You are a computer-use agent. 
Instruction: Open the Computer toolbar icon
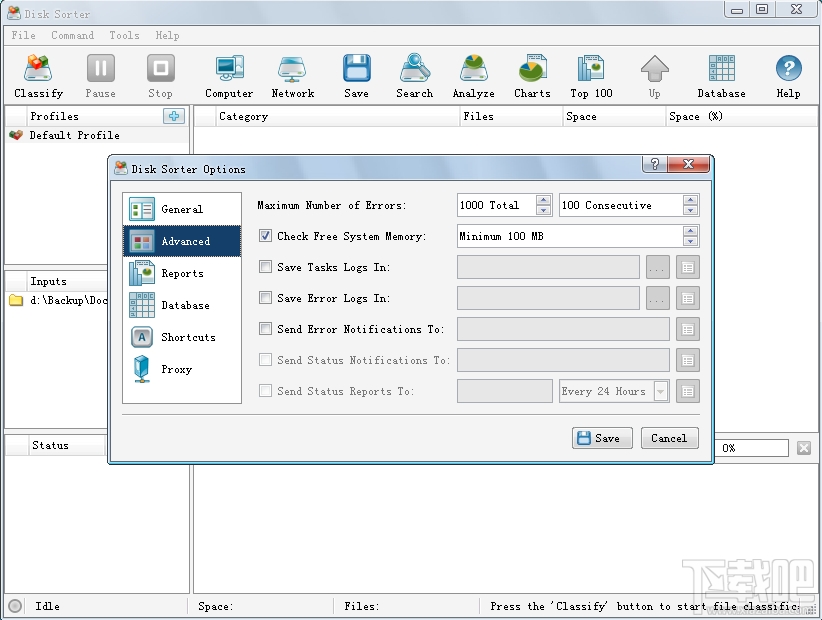[229, 77]
